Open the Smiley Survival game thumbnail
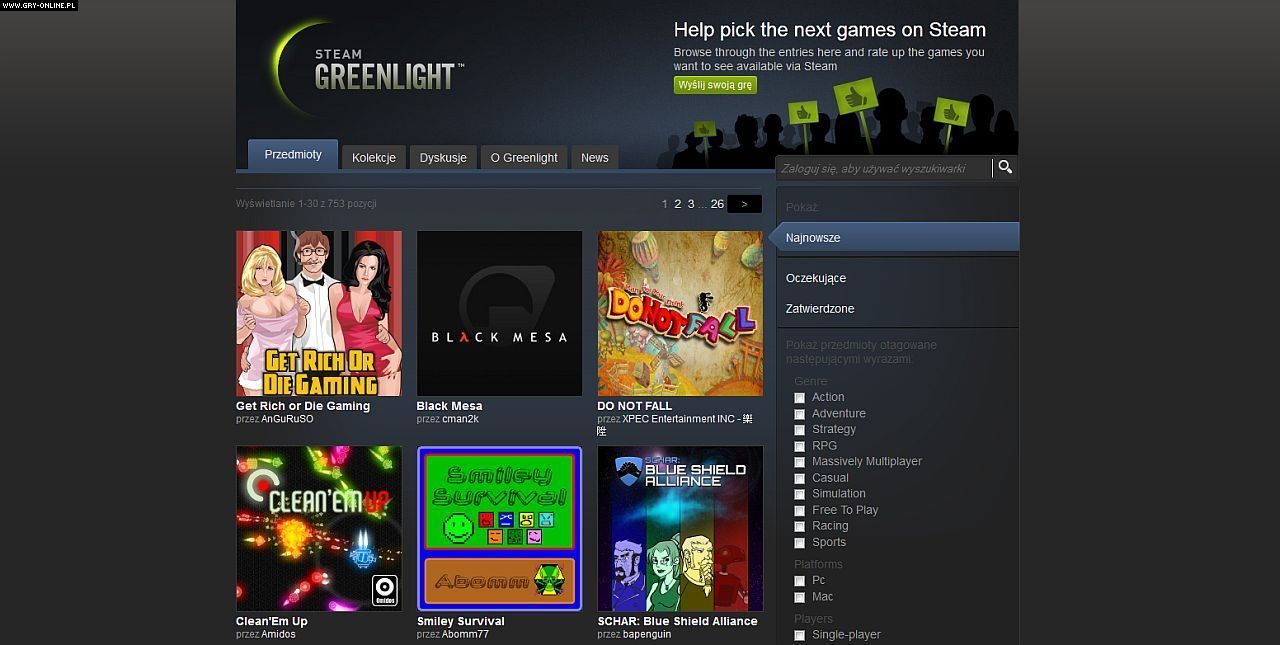 click(x=499, y=528)
